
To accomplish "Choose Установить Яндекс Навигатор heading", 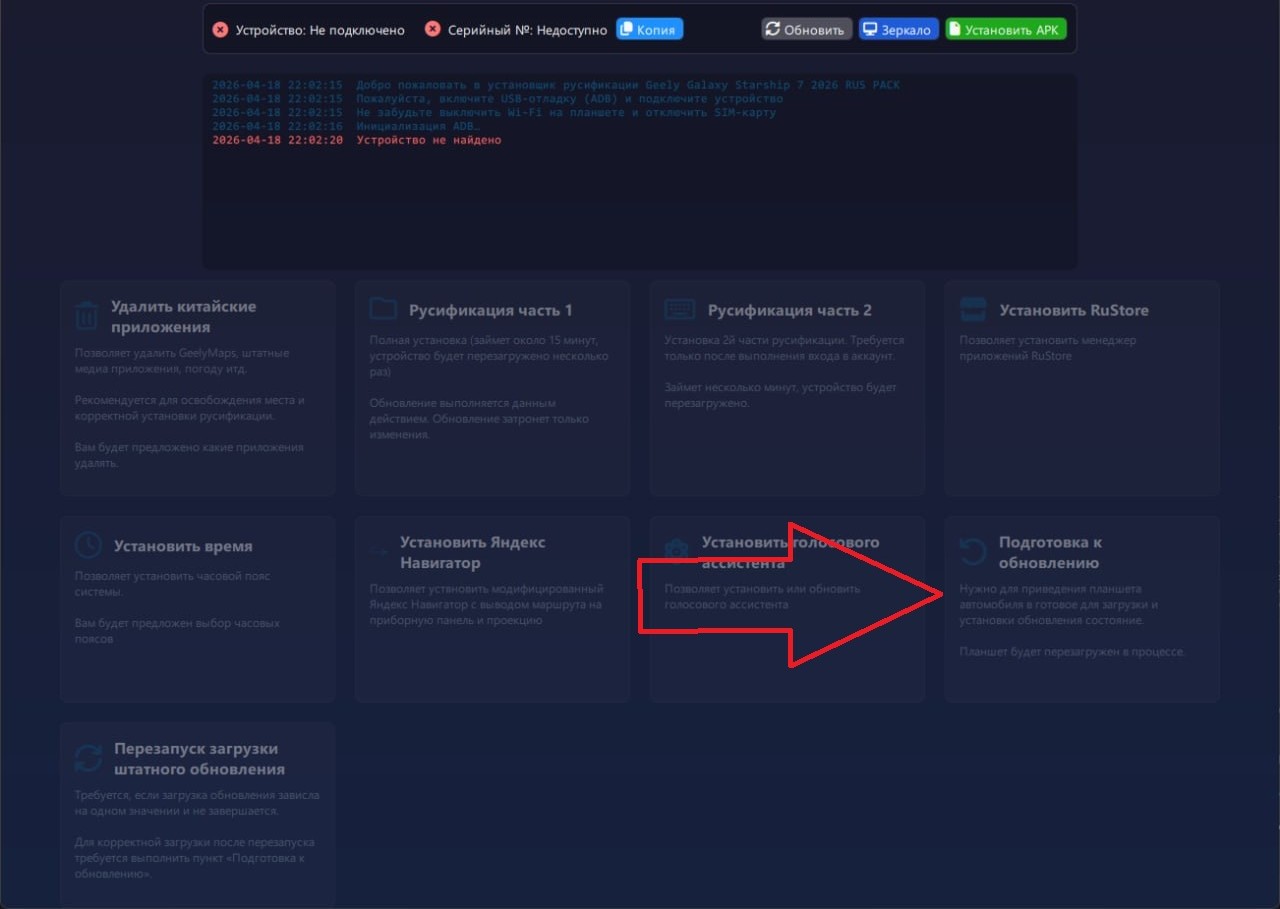I will (x=473, y=552).
